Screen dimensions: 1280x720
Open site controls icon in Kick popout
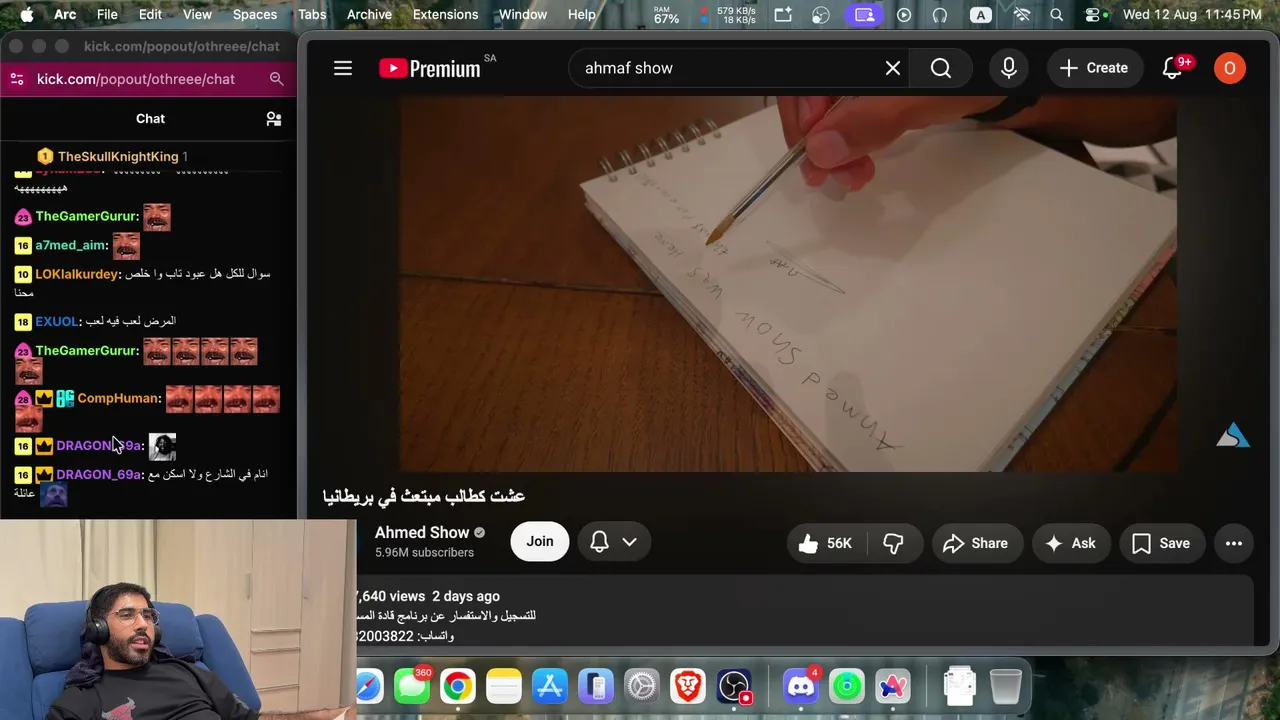[x=16, y=79]
